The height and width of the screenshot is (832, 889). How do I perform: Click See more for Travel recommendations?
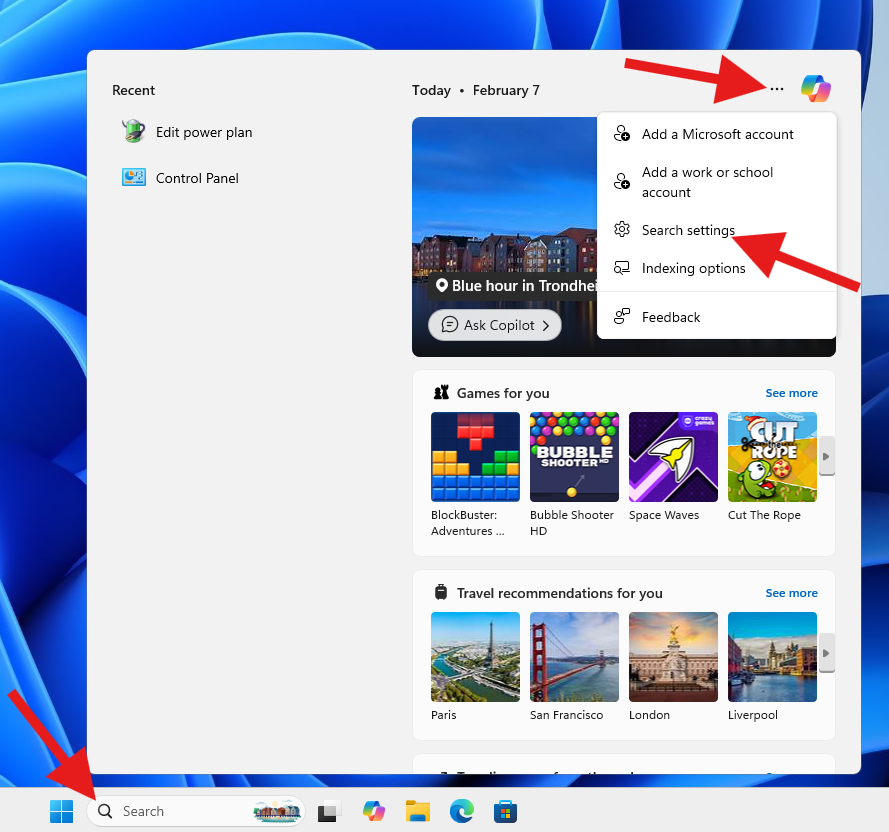coord(791,593)
